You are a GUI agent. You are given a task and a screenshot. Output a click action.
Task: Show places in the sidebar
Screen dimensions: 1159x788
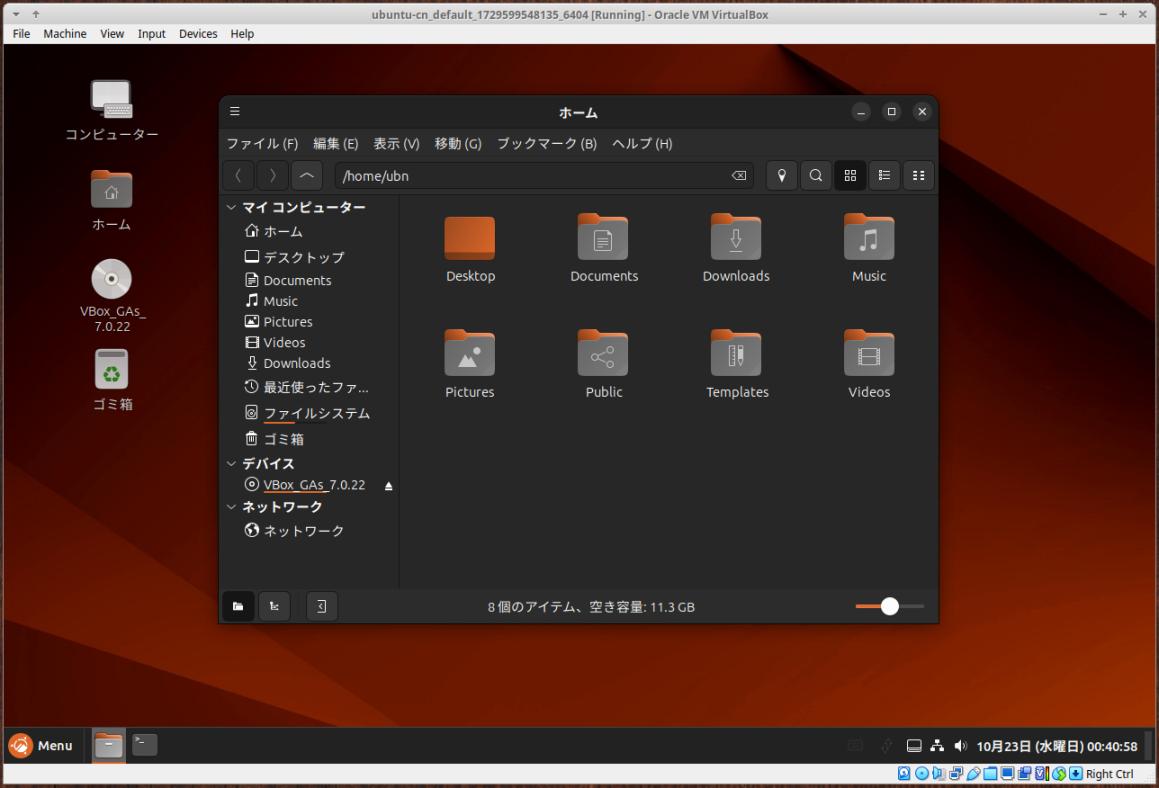click(x=238, y=606)
